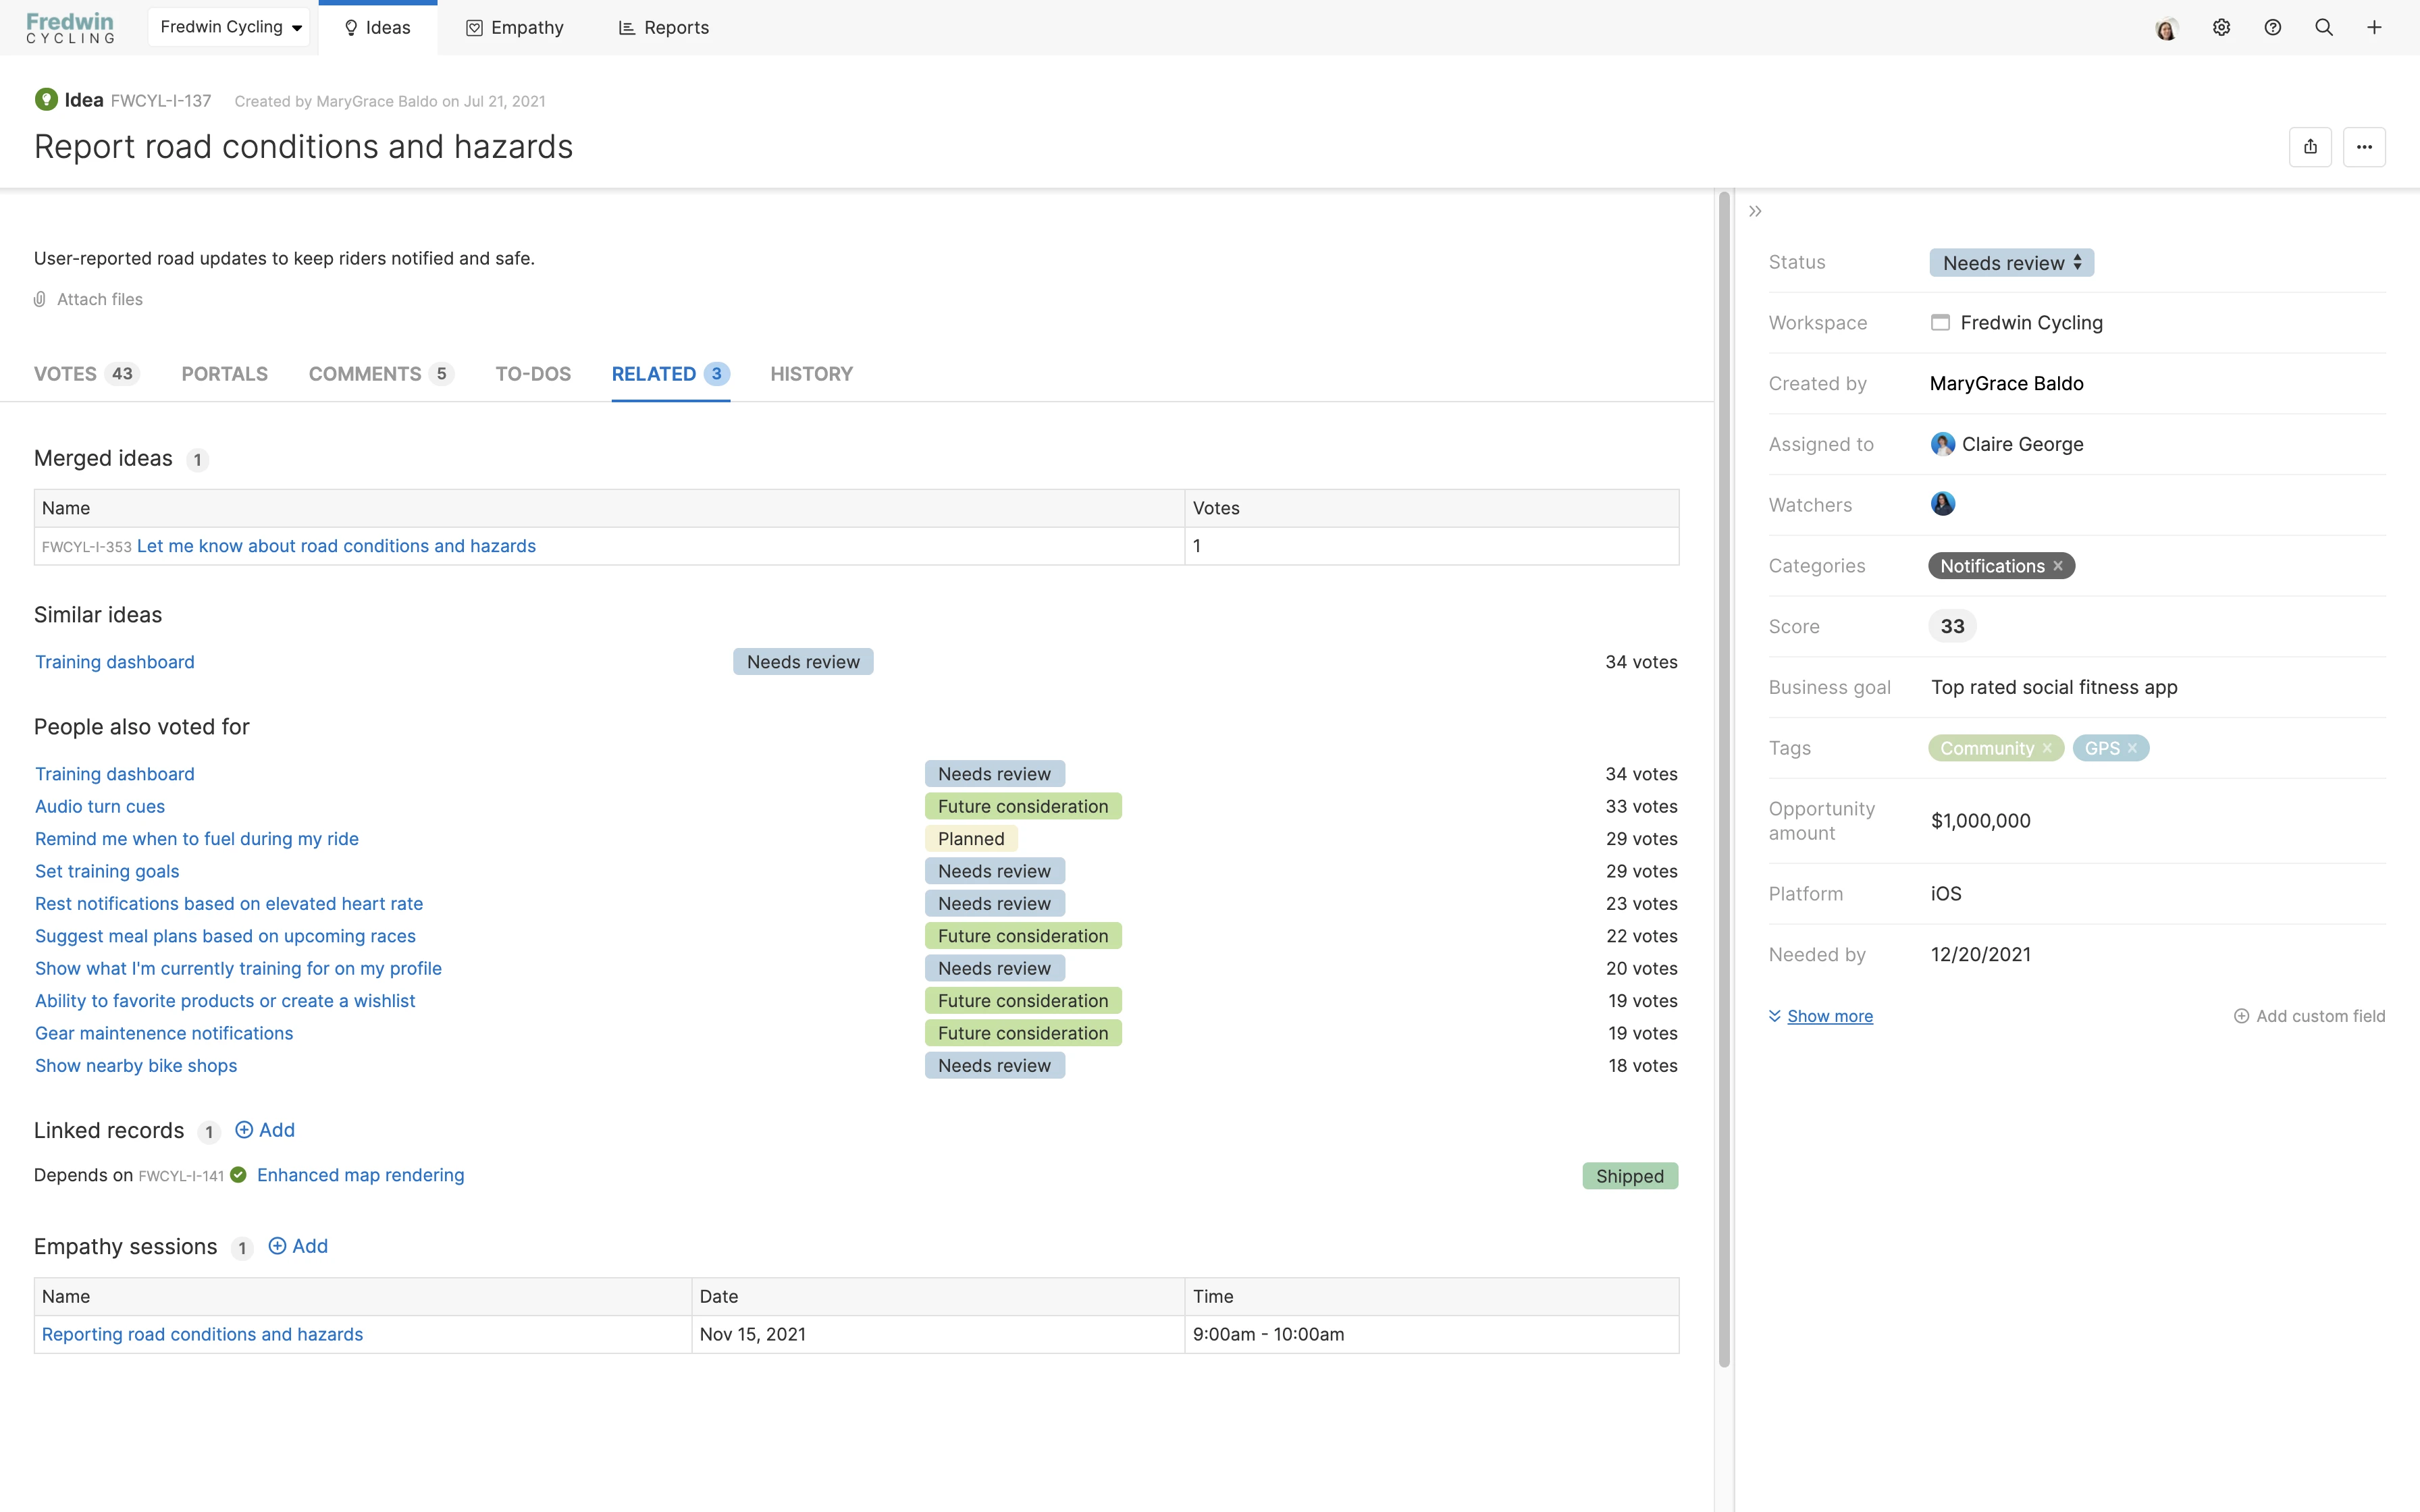The image size is (2420, 1512).
Task: Remove the Notifications category tag
Action: coord(2058,566)
